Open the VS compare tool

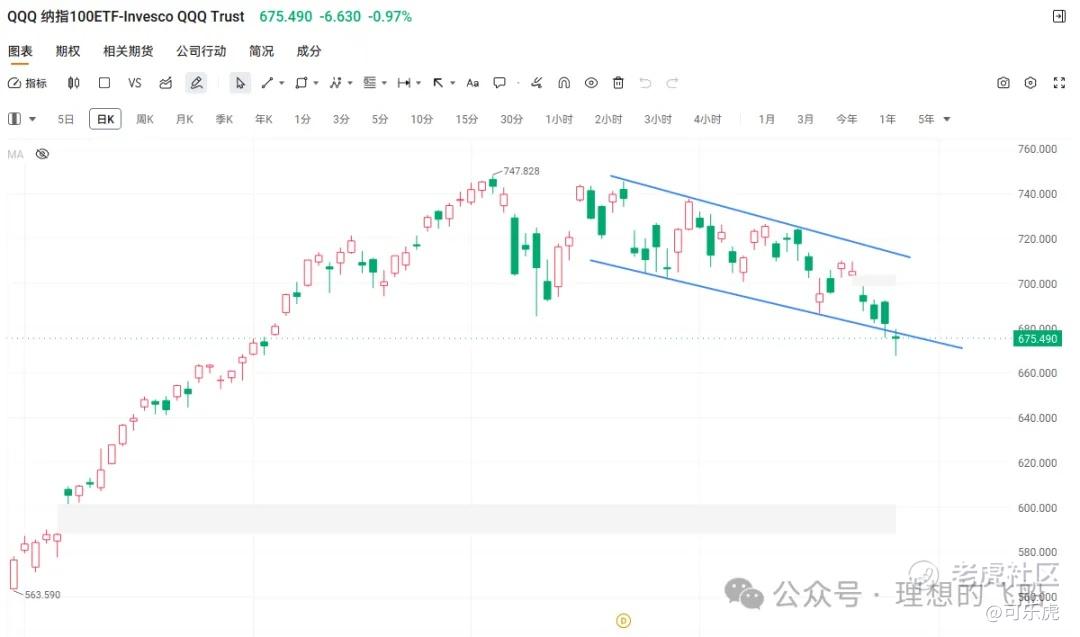coord(135,83)
